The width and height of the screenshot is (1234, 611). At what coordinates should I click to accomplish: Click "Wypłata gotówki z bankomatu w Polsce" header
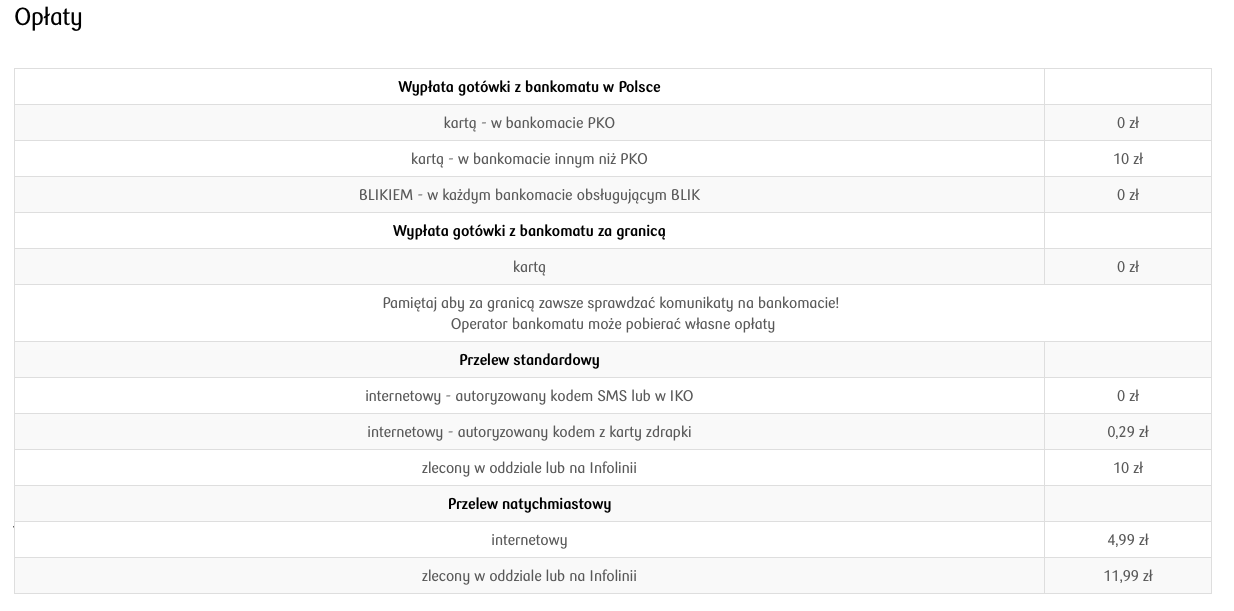click(x=529, y=87)
